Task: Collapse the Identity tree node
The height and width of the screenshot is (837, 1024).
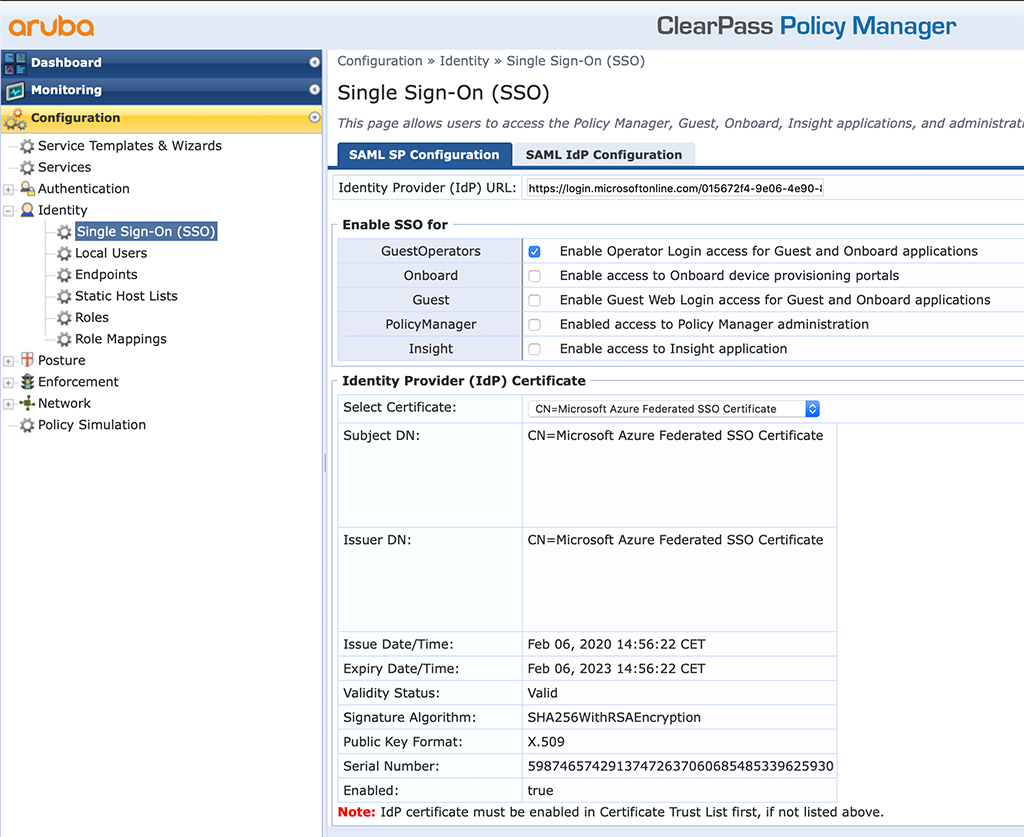Action: point(8,211)
